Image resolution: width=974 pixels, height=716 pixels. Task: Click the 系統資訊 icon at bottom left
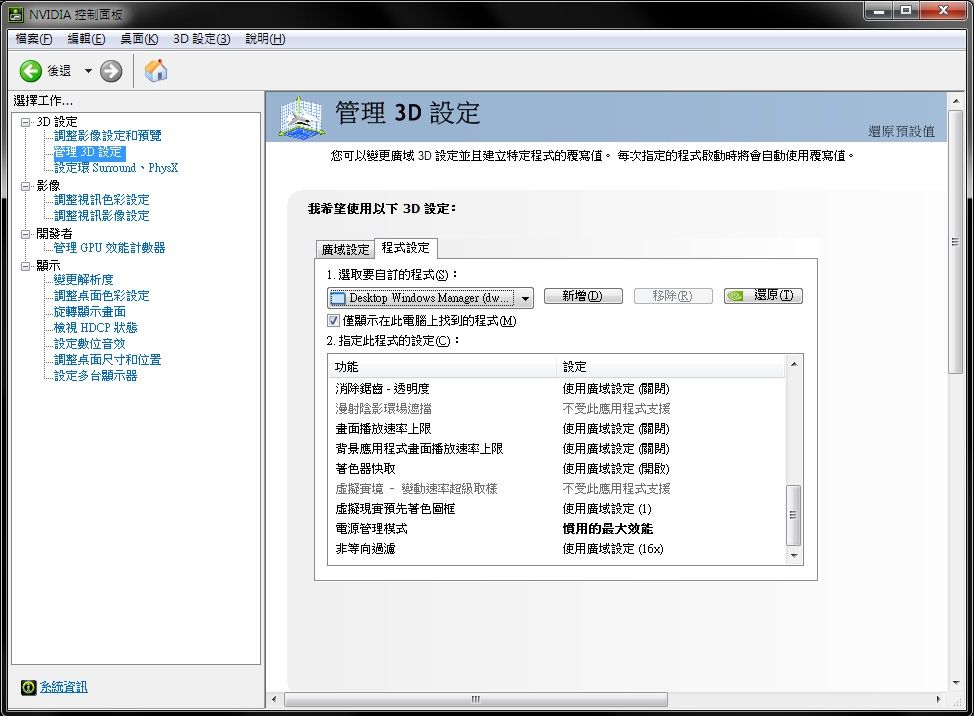29,687
